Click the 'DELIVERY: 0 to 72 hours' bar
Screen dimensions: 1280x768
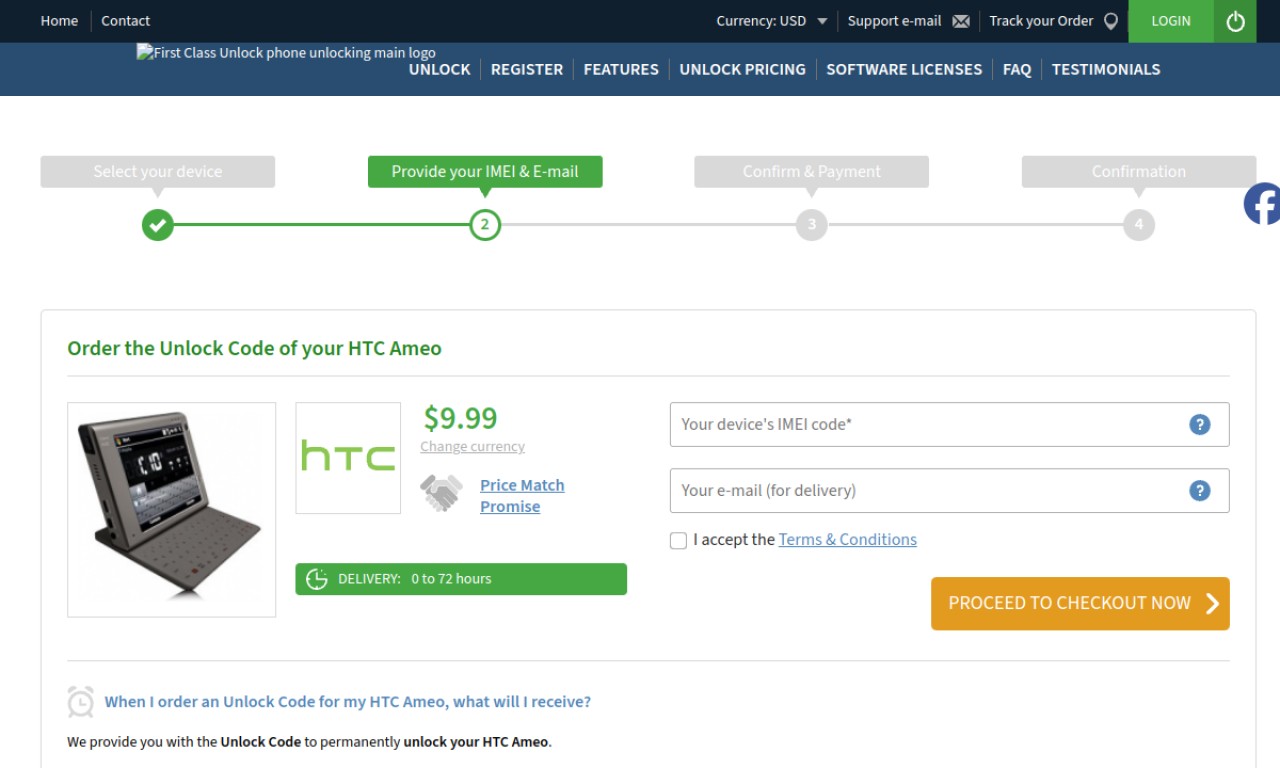pyautogui.click(x=461, y=579)
